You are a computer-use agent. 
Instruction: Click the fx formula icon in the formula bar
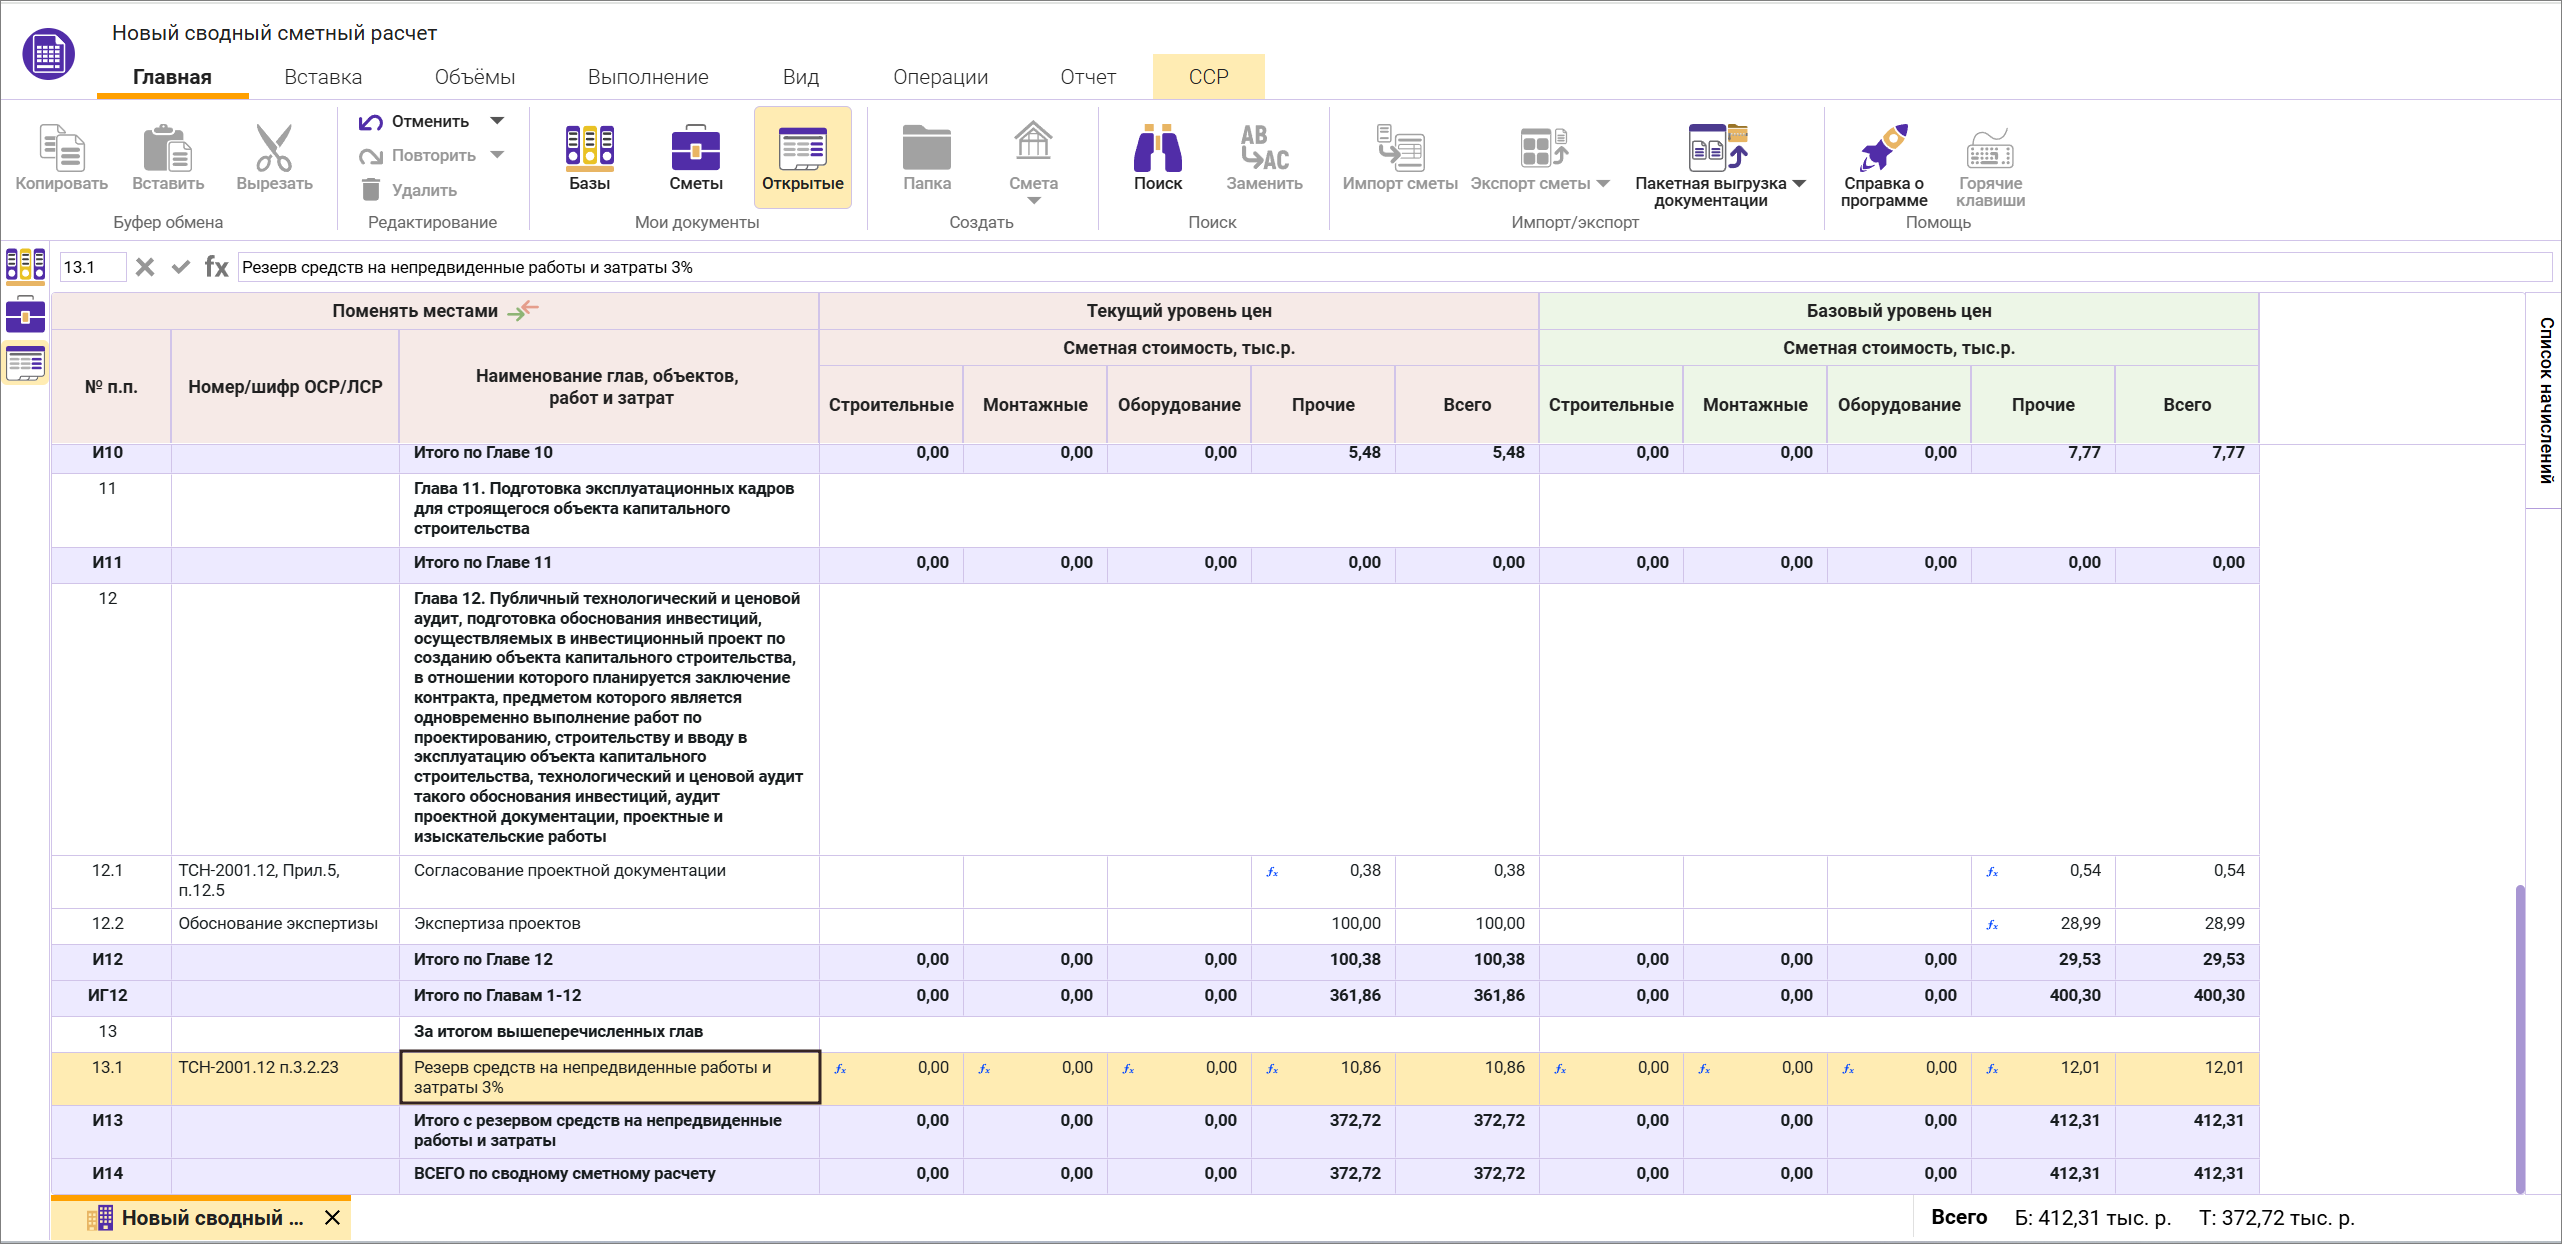216,267
